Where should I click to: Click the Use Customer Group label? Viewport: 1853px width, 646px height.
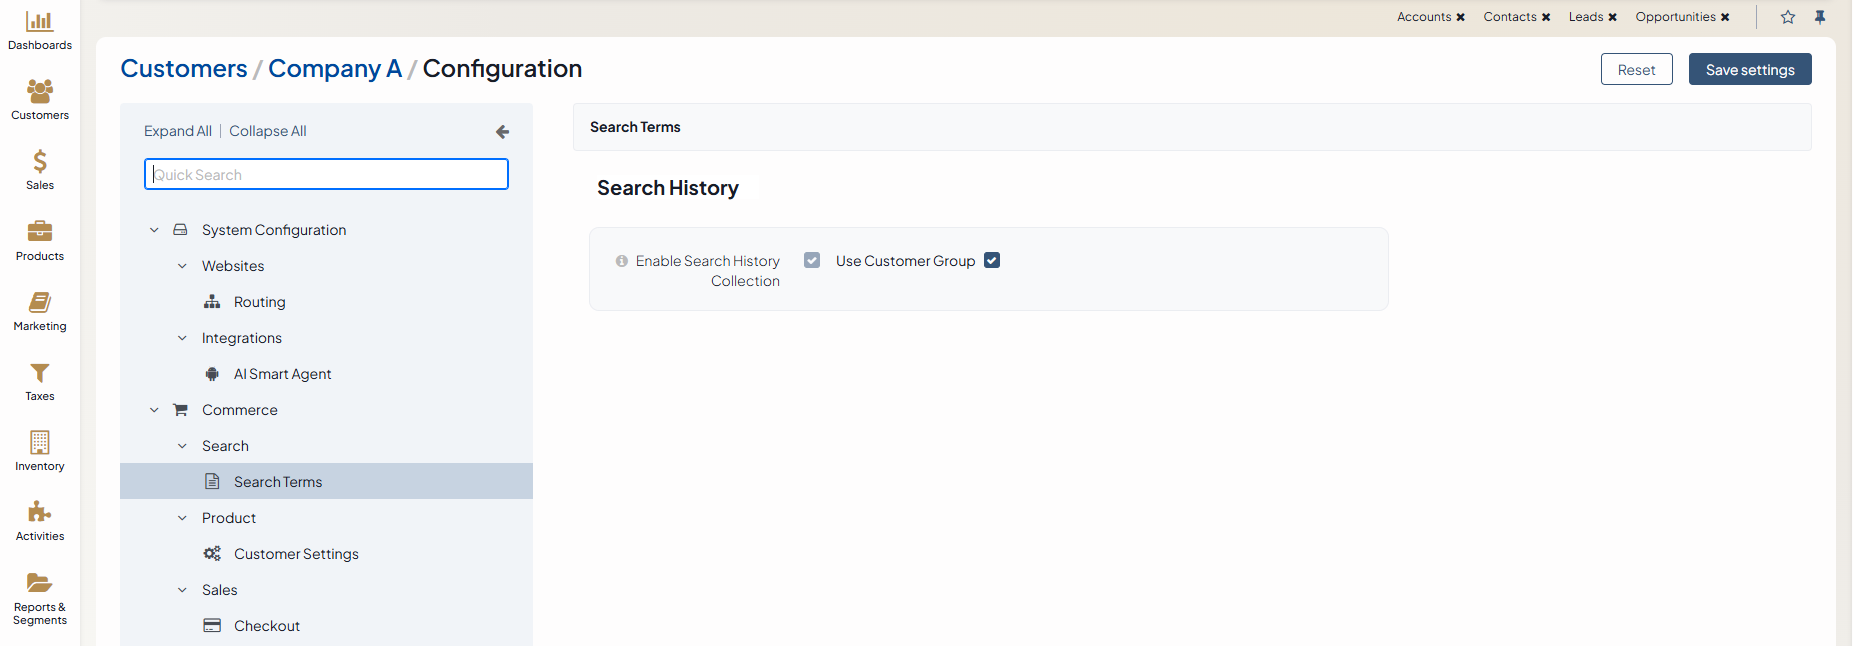[x=906, y=261]
